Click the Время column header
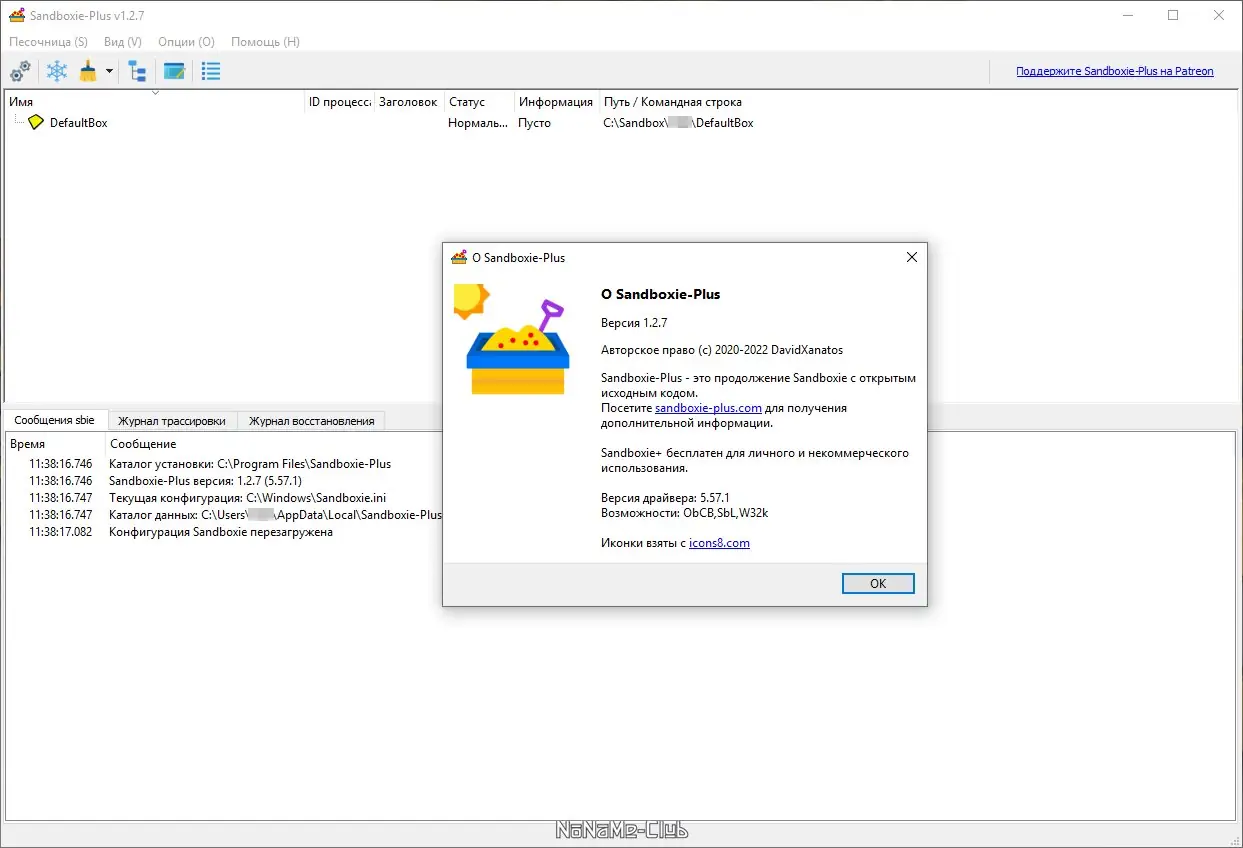This screenshot has height=848, width=1243. [x=55, y=444]
